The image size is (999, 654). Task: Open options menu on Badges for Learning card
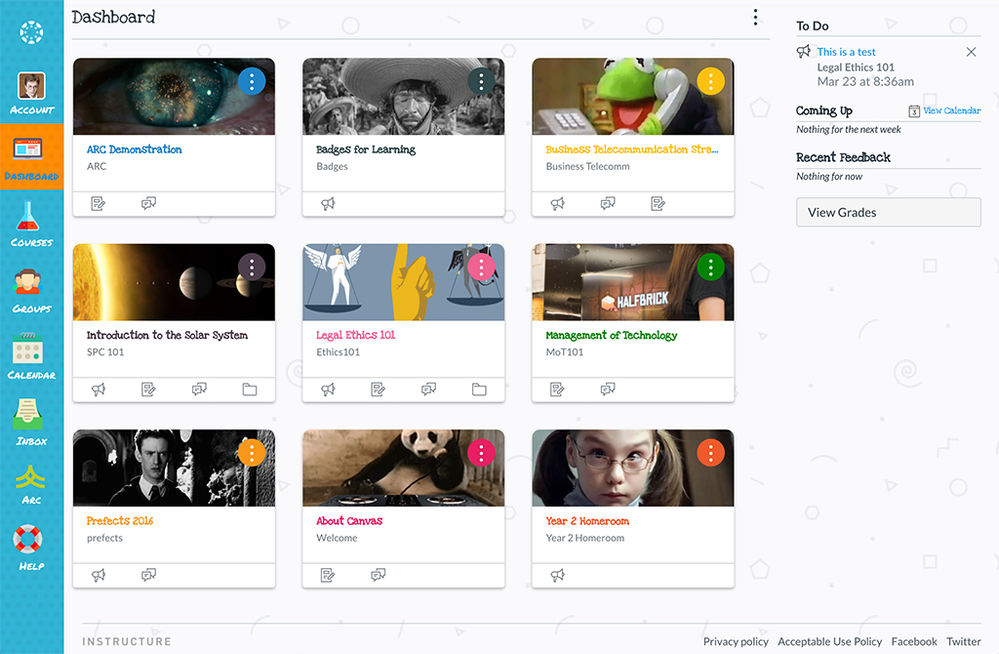481,82
